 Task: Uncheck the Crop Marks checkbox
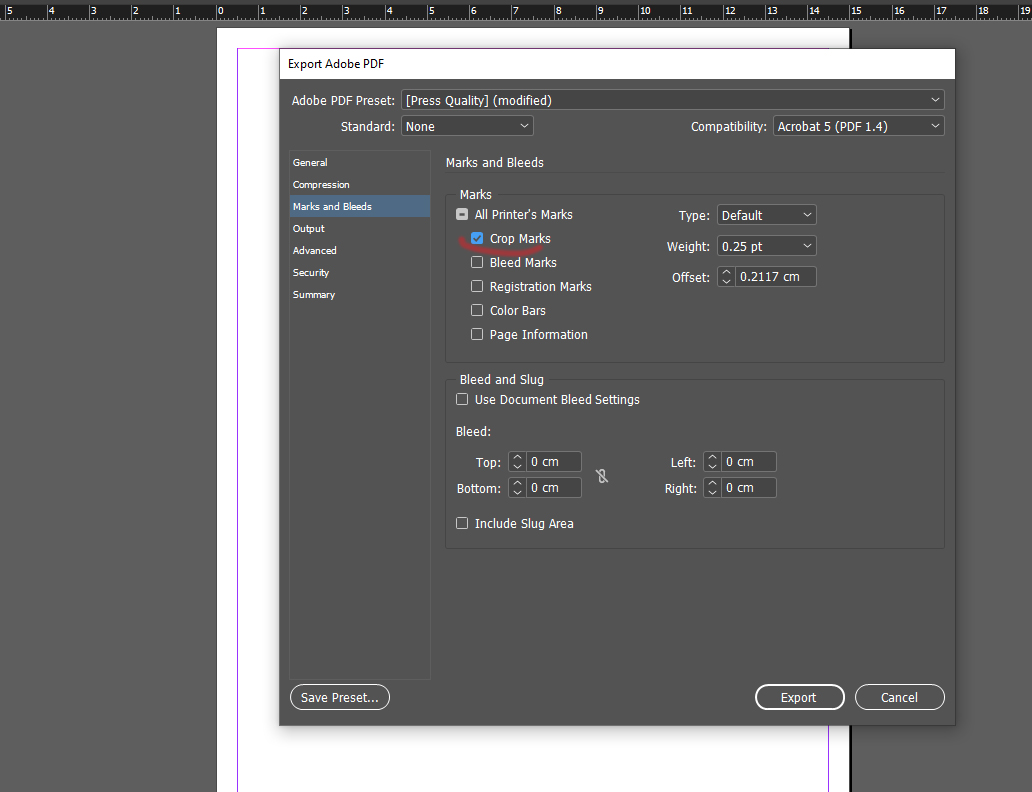click(477, 239)
